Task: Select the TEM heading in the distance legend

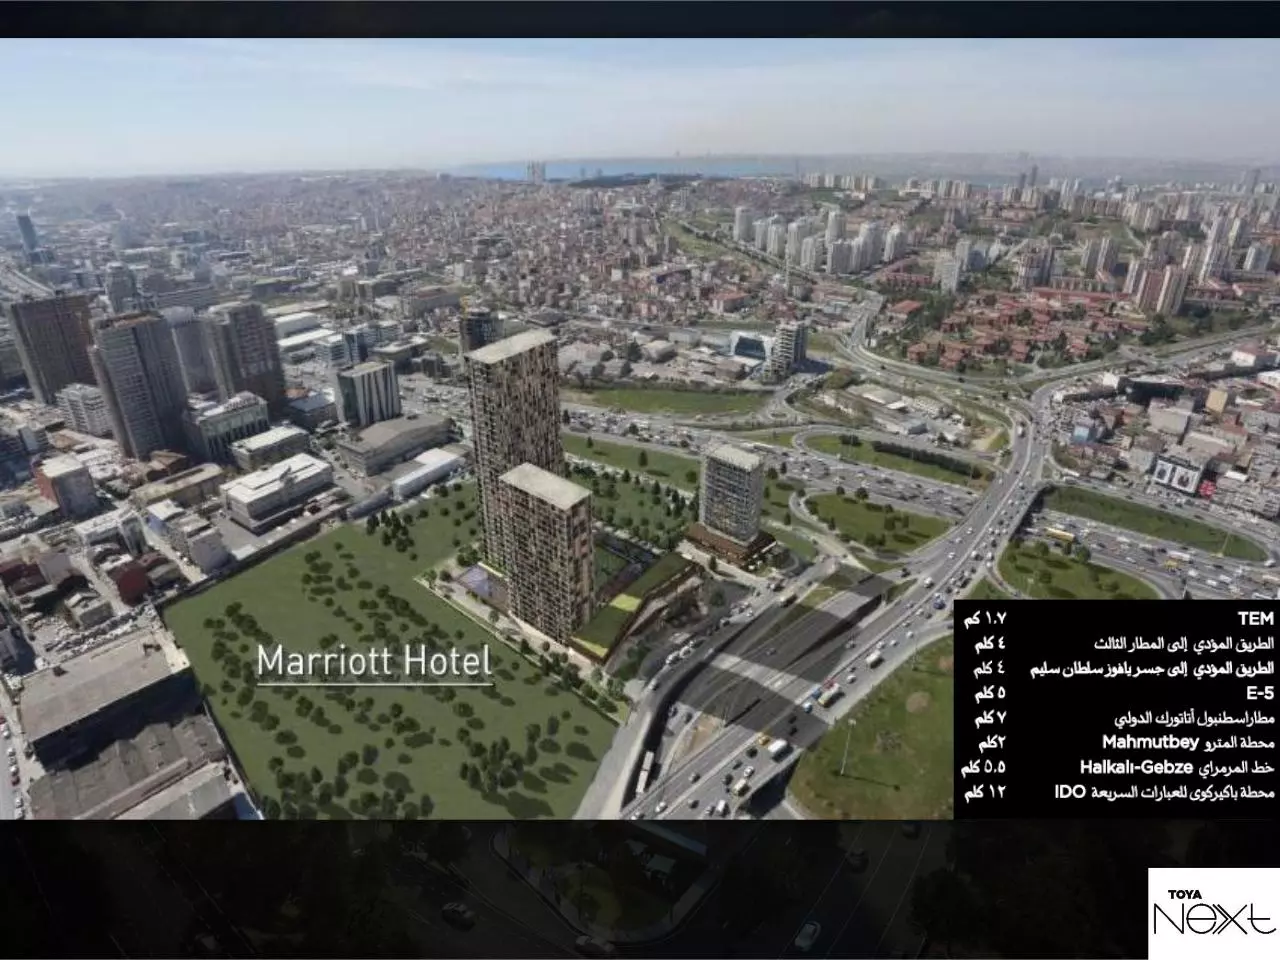Action: (x=1255, y=619)
